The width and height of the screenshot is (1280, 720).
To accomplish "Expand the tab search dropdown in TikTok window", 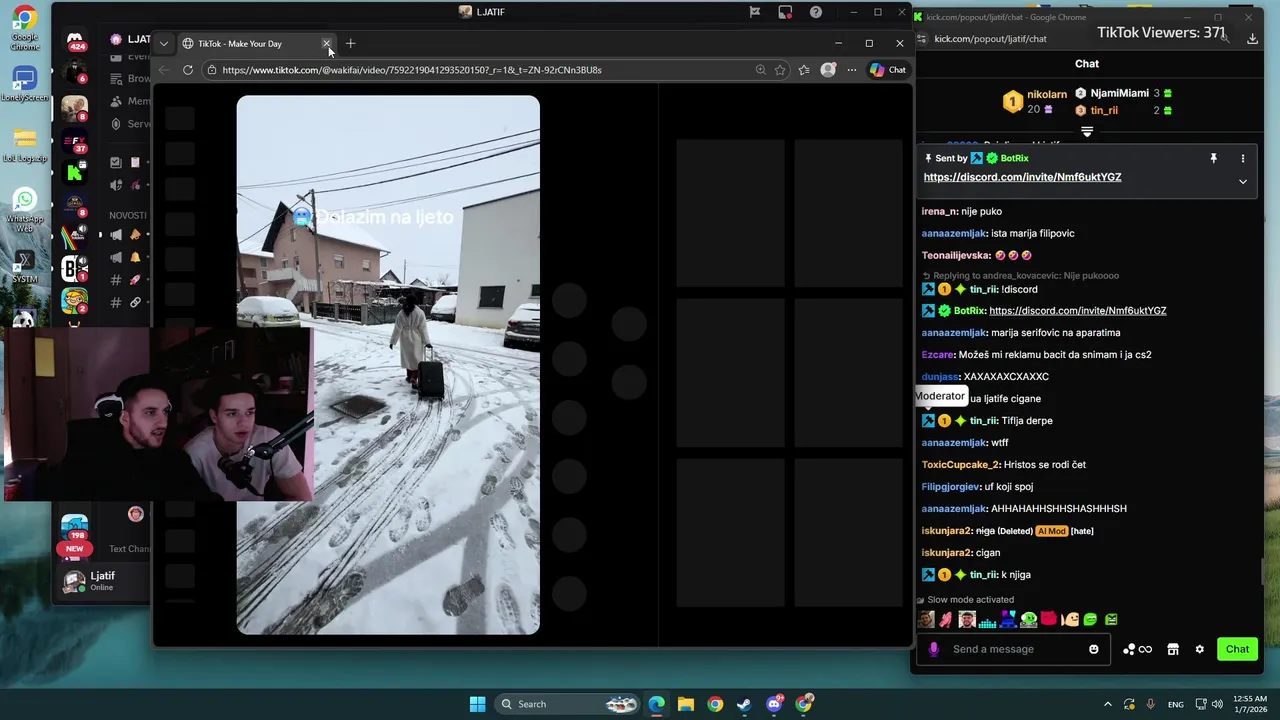I will [164, 44].
